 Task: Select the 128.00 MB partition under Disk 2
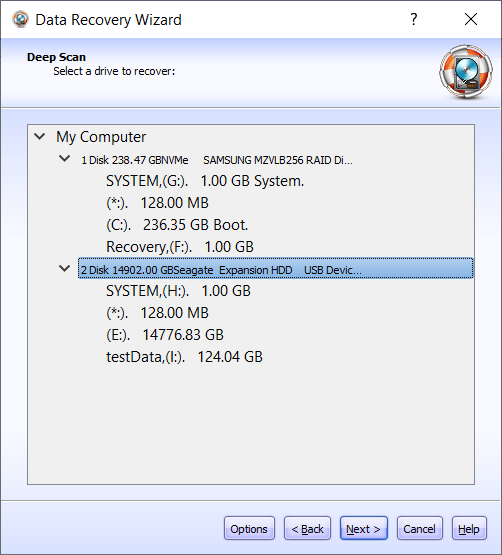[157, 313]
